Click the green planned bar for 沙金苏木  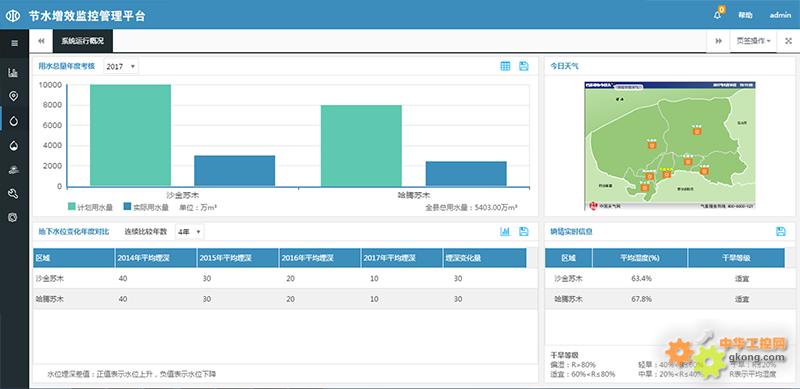[131, 135]
